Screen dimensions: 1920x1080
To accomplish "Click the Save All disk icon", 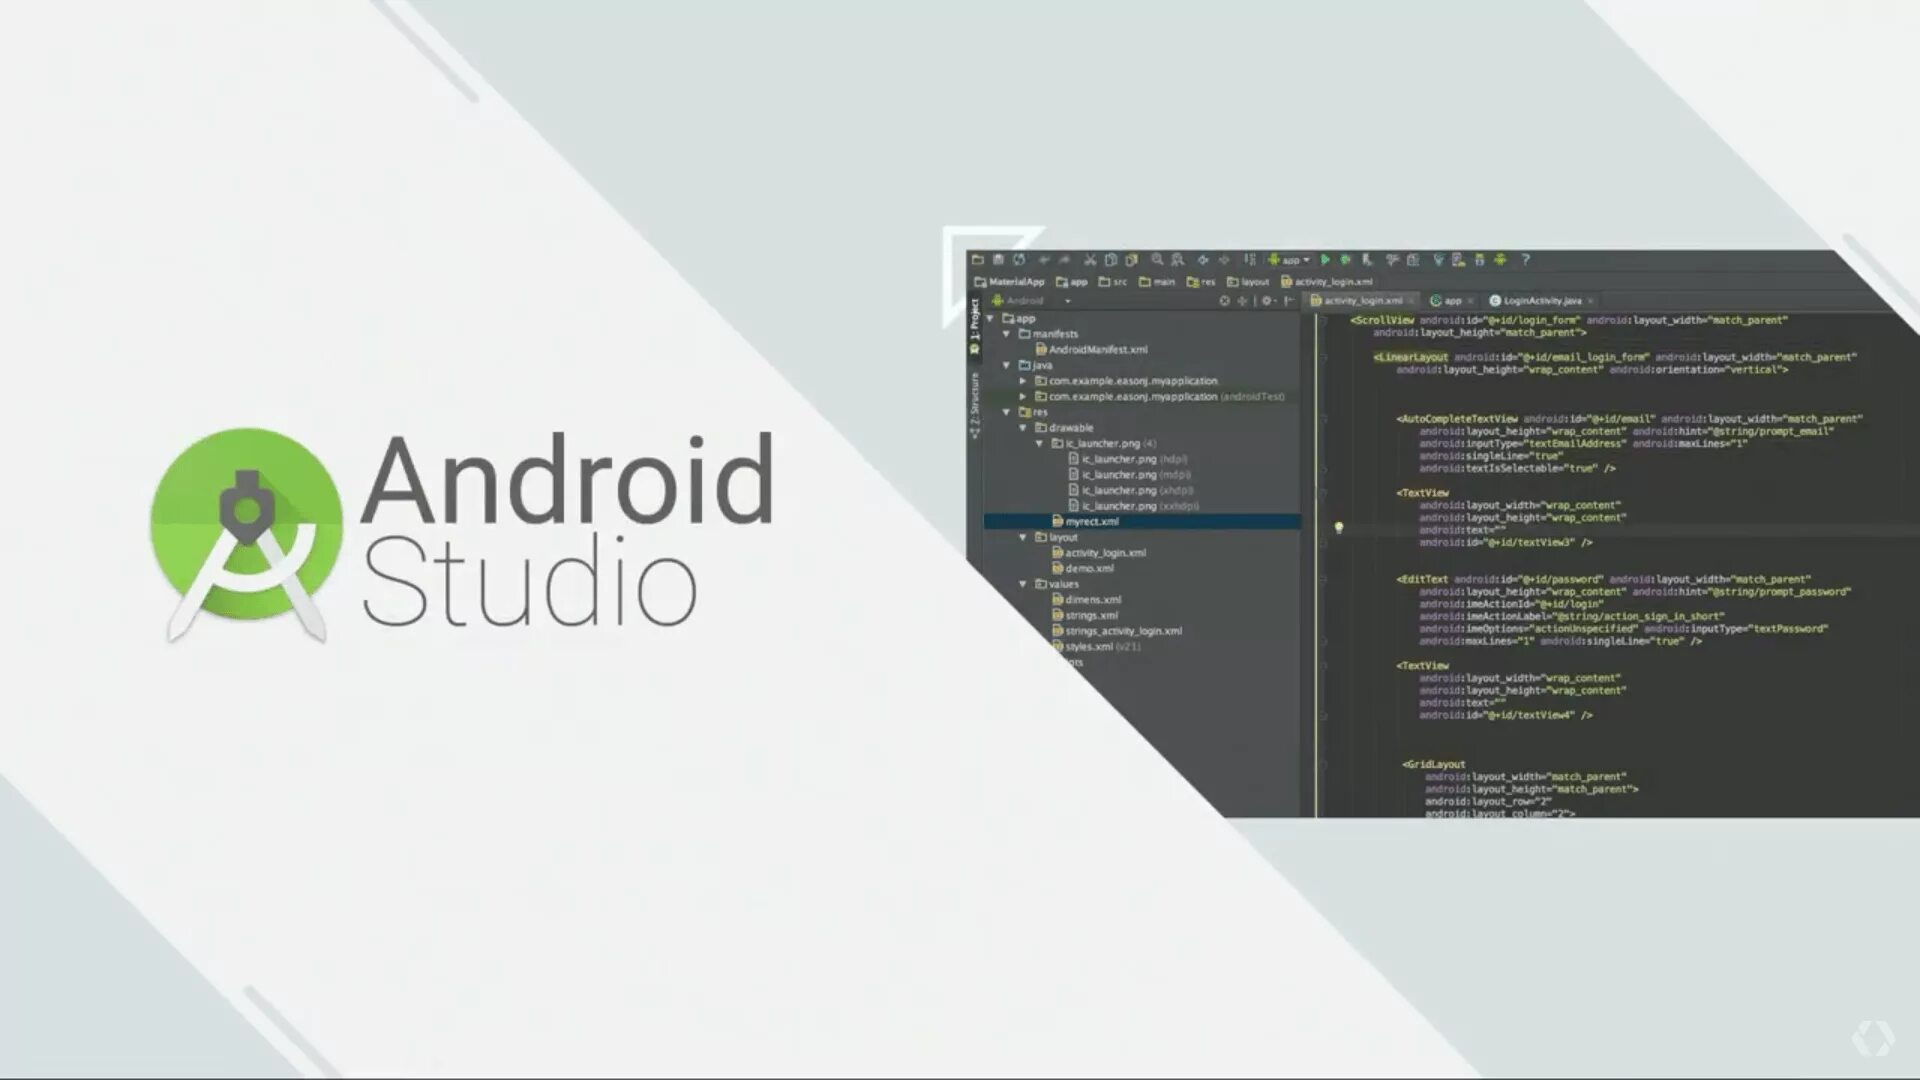I will pyautogui.click(x=998, y=260).
